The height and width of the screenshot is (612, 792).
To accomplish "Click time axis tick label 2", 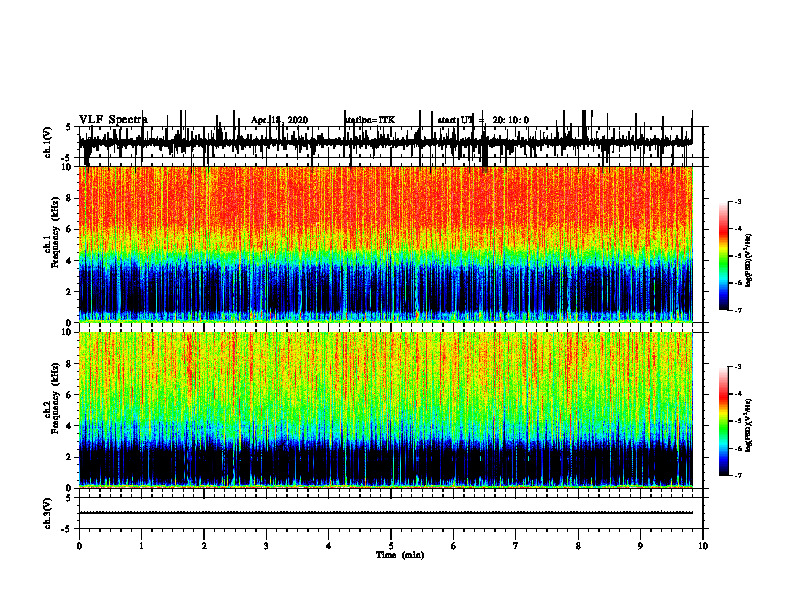I will (204, 546).
